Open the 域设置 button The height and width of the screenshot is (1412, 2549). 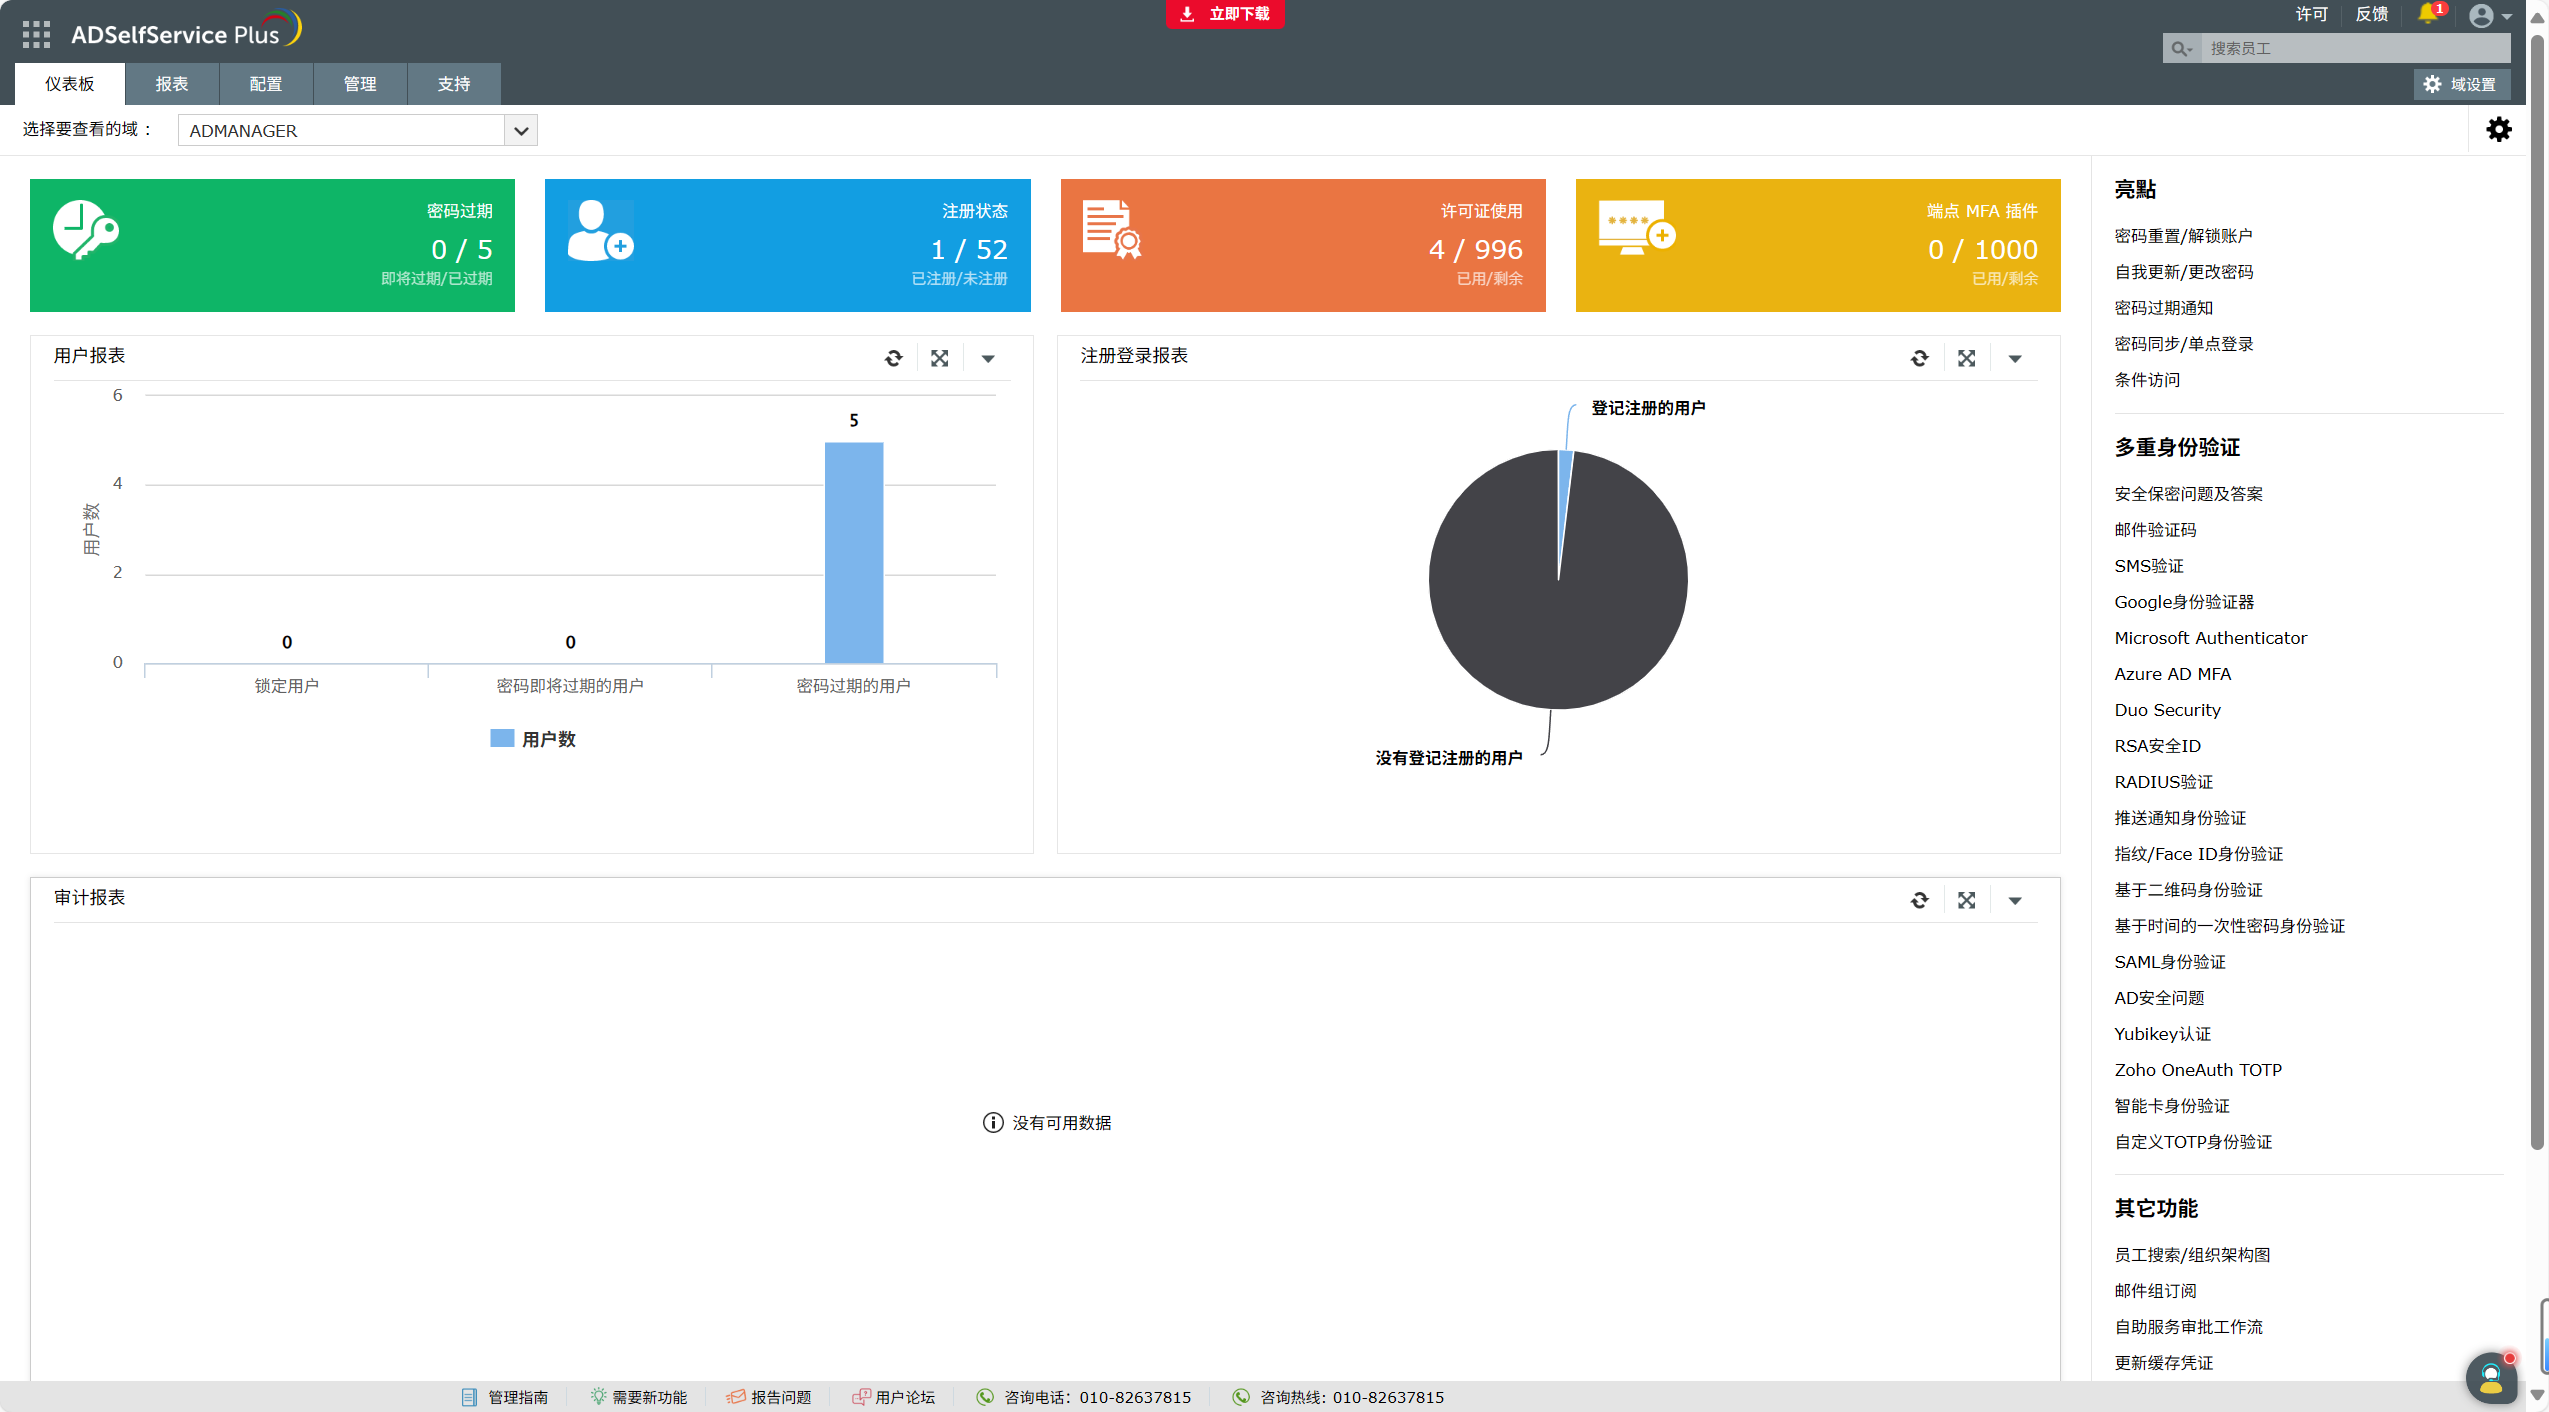click(x=2461, y=84)
